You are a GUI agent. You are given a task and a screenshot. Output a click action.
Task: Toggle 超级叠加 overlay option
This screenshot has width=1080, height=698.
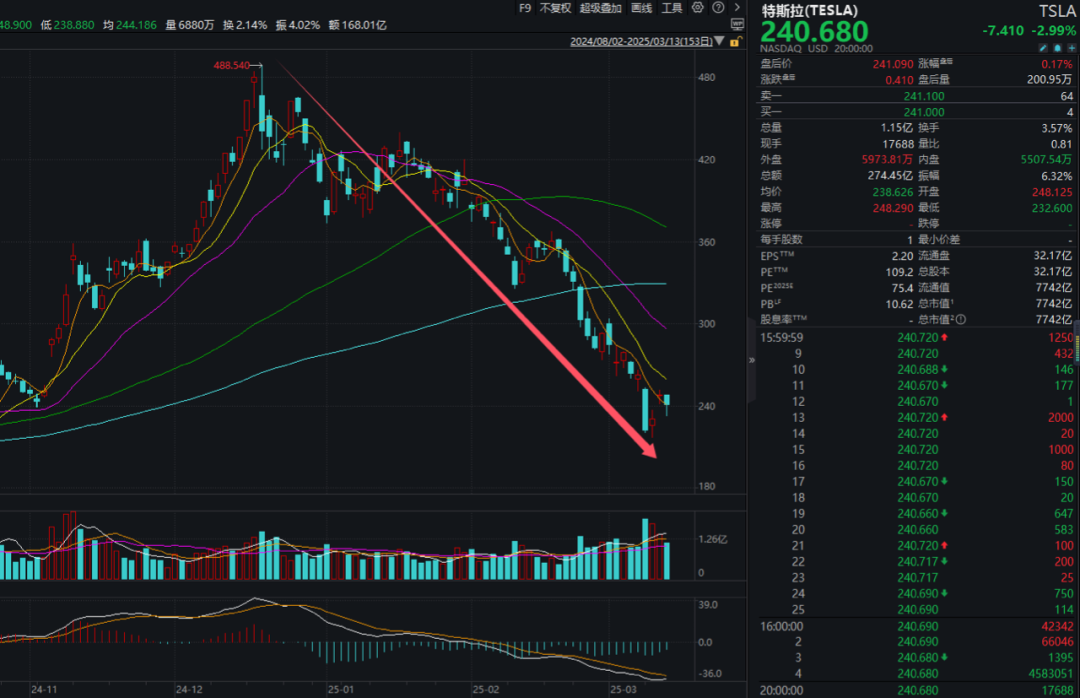(600, 8)
